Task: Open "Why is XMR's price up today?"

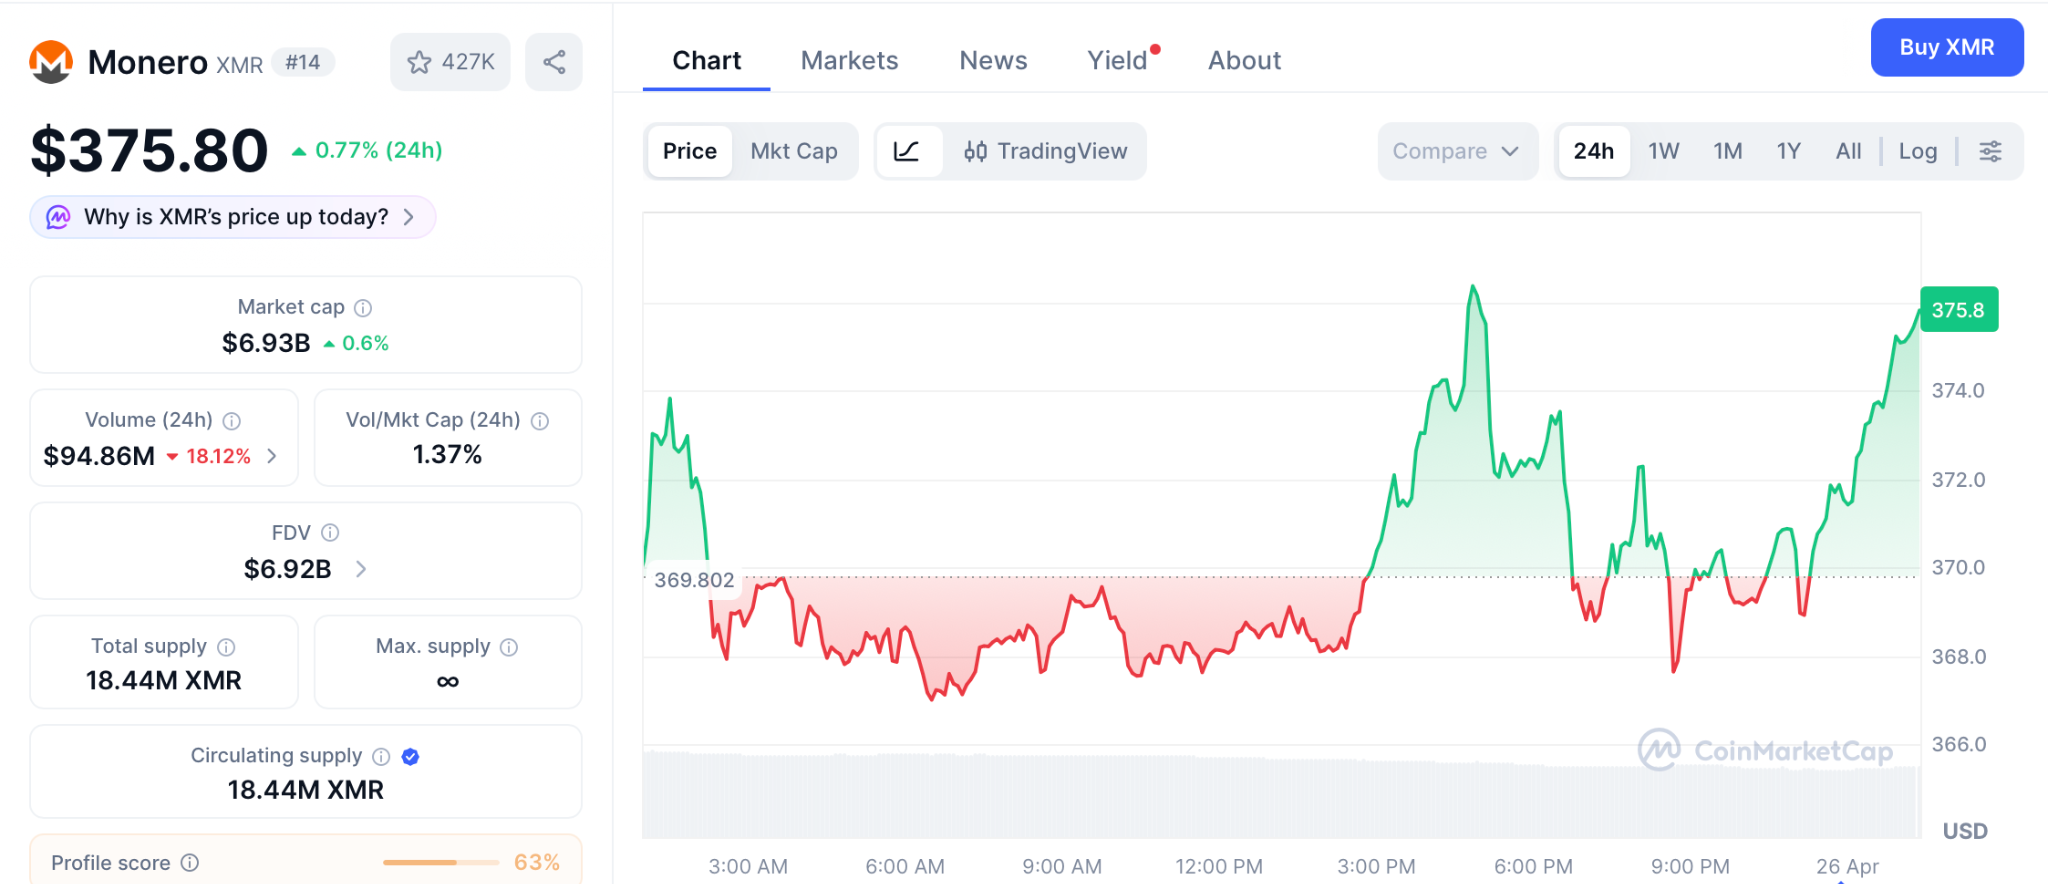Action: pos(233,217)
